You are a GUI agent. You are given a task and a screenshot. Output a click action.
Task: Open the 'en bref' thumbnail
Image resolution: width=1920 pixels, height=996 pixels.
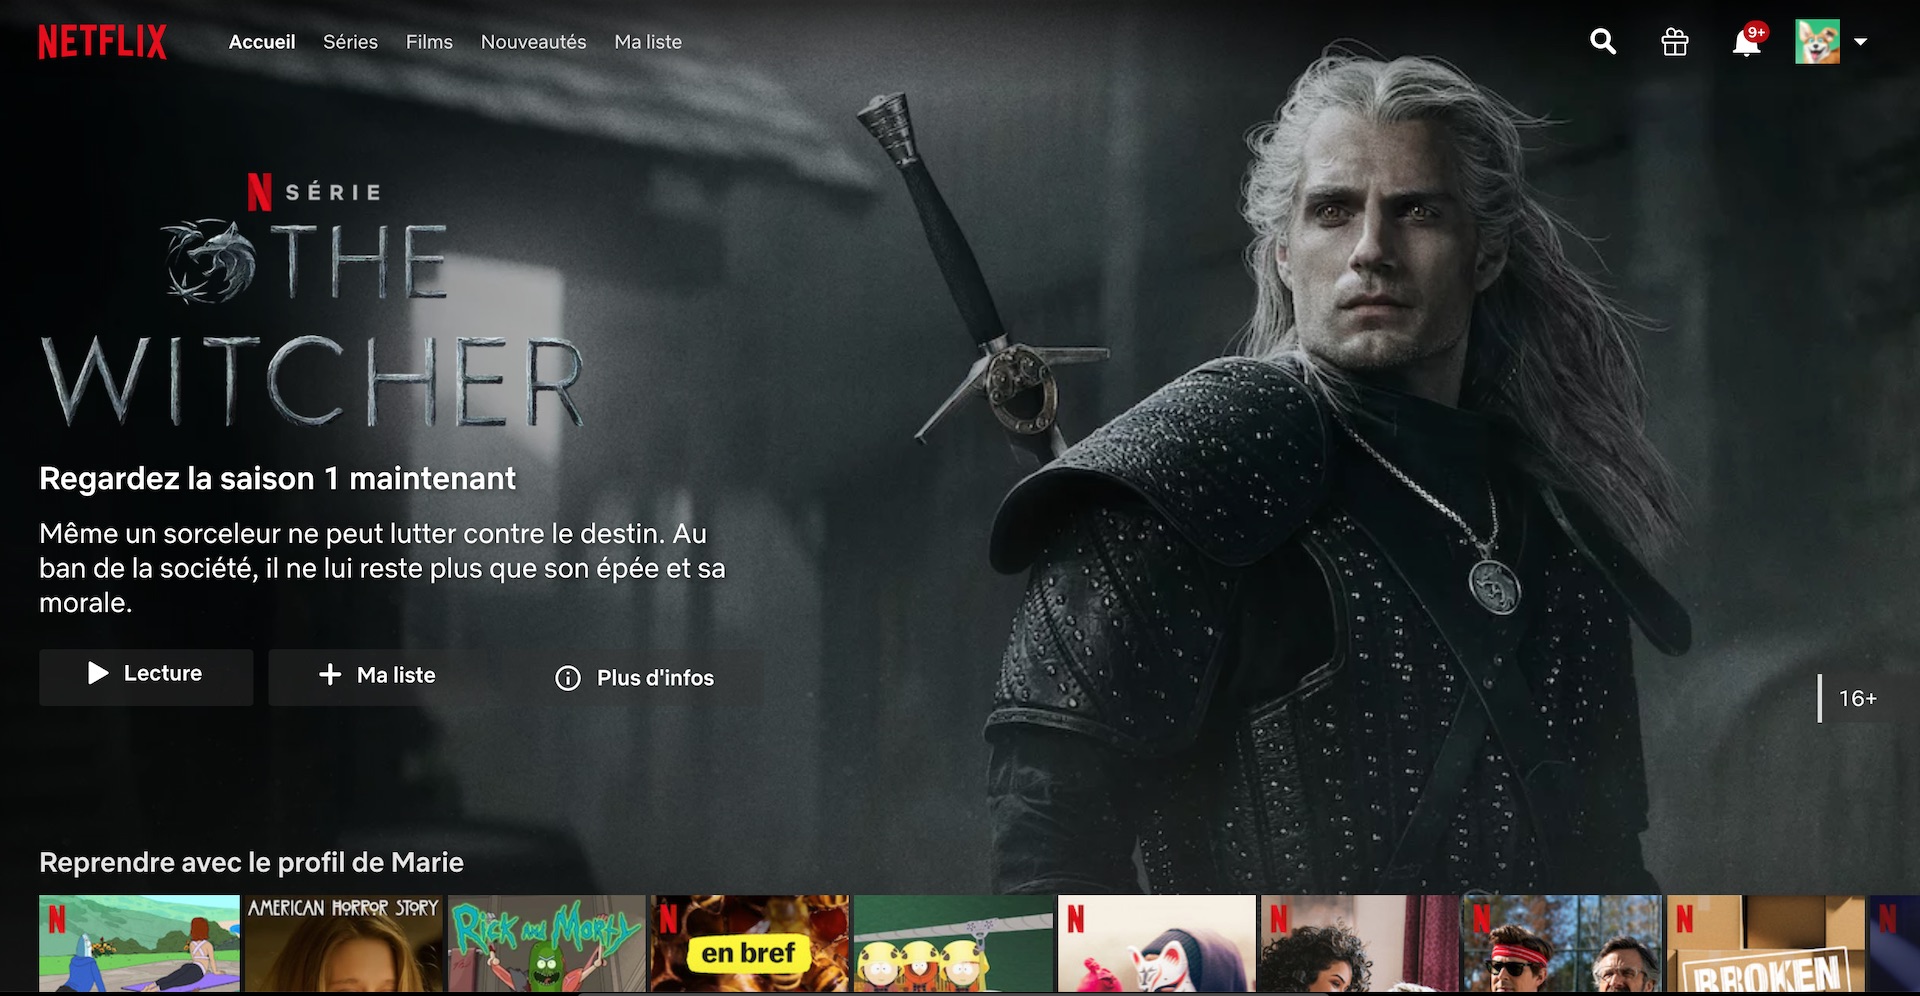750,944
